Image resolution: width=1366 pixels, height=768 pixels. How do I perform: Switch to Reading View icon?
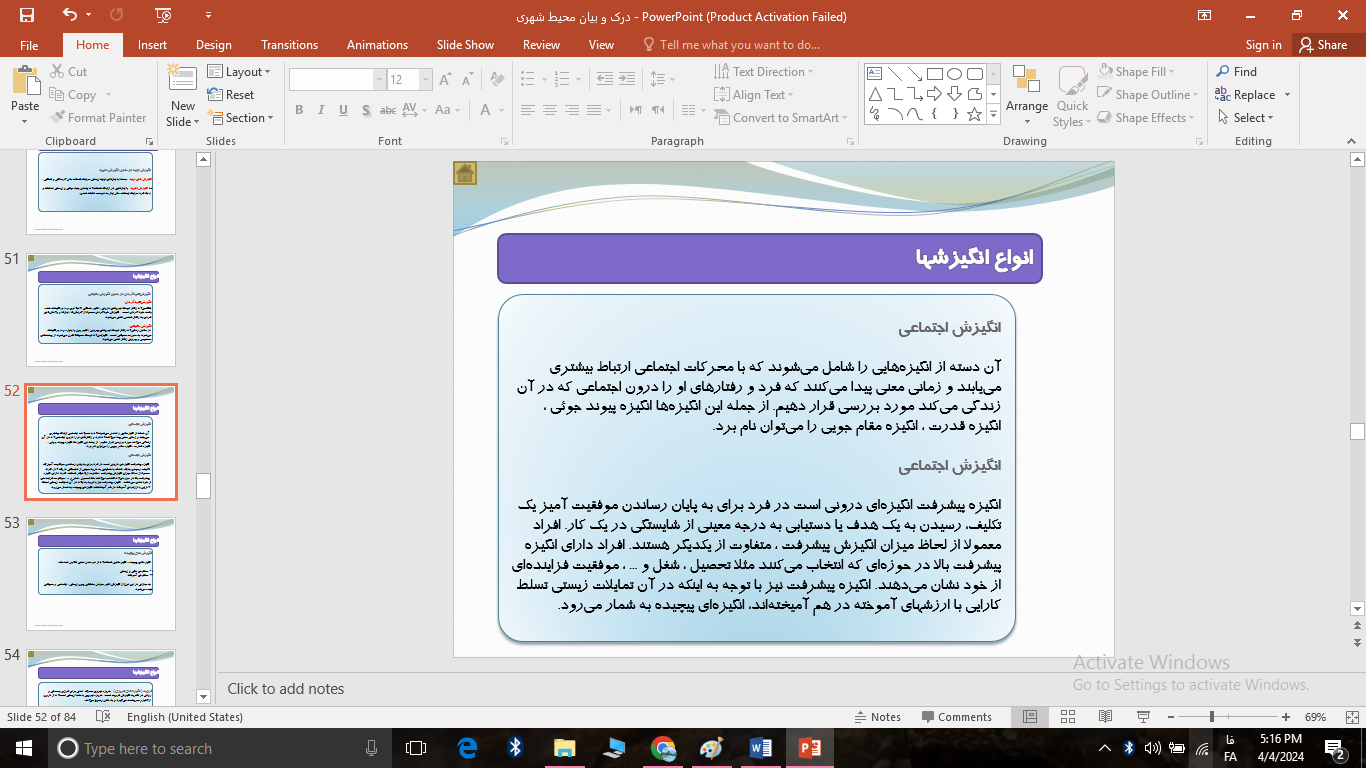tap(1105, 717)
